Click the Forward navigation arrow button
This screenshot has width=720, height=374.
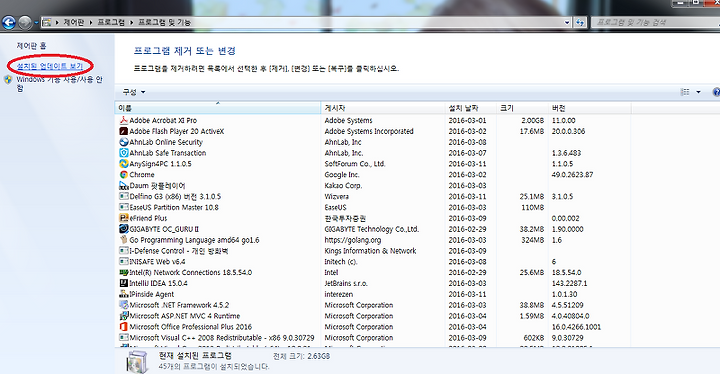pos(25,22)
